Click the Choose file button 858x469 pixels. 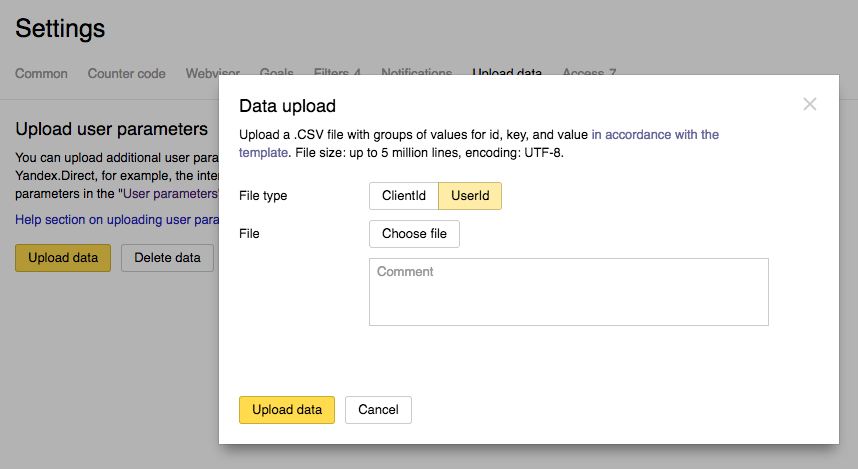(x=414, y=234)
